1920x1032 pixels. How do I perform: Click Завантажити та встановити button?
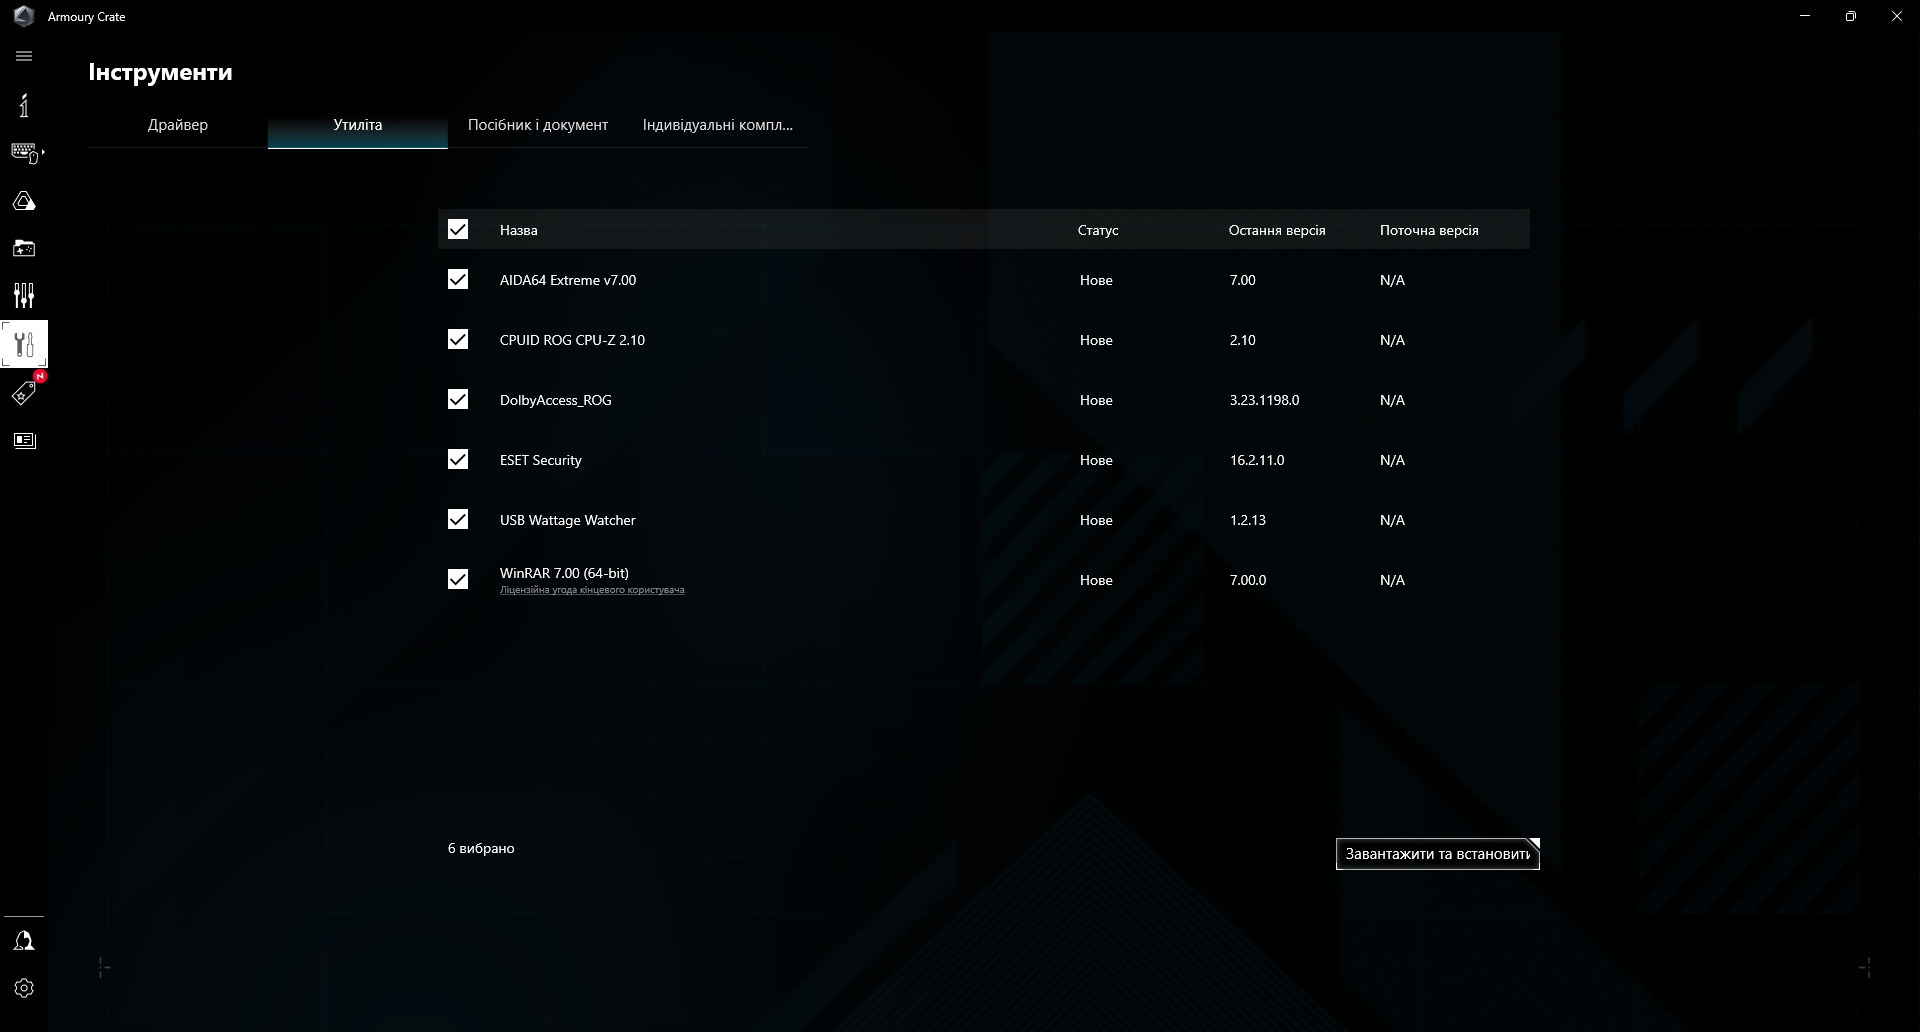coord(1437,854)
